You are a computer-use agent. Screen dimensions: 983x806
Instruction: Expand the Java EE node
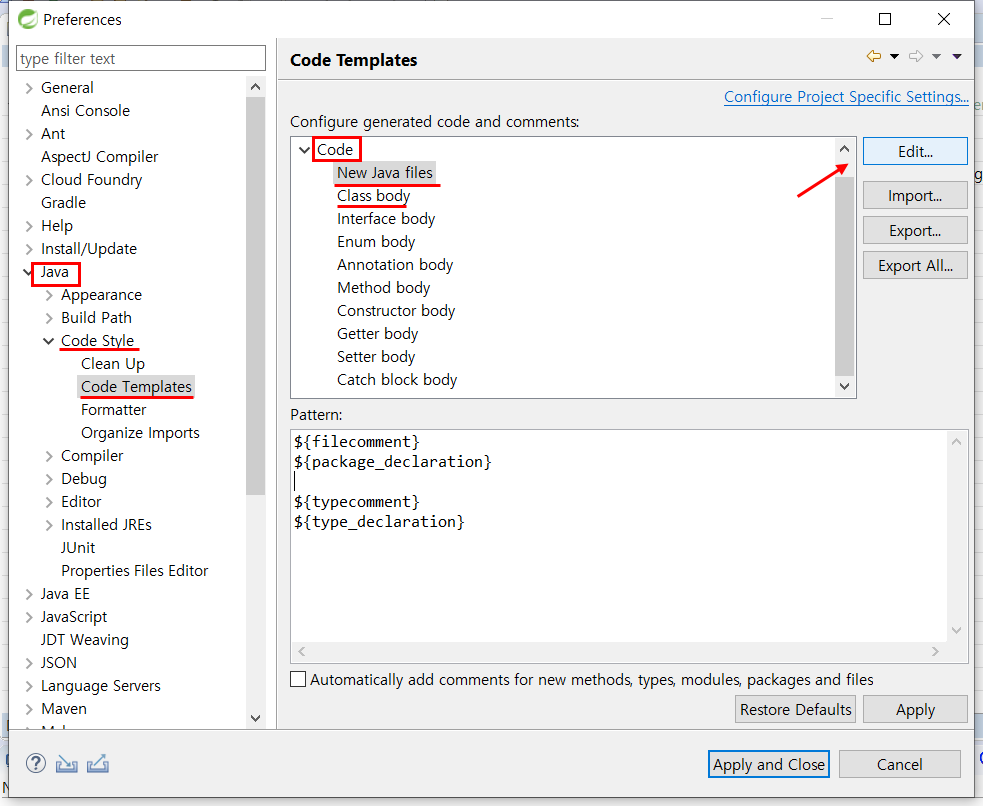(29, 594)
